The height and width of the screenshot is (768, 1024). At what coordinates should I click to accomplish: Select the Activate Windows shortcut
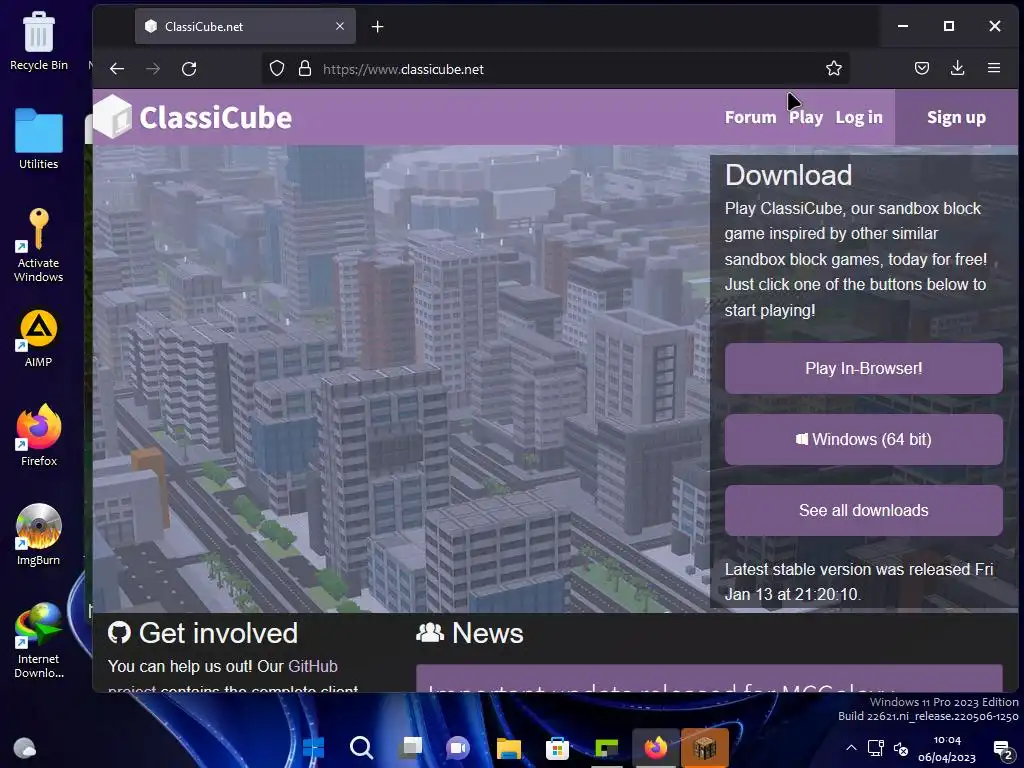point(39,245)
